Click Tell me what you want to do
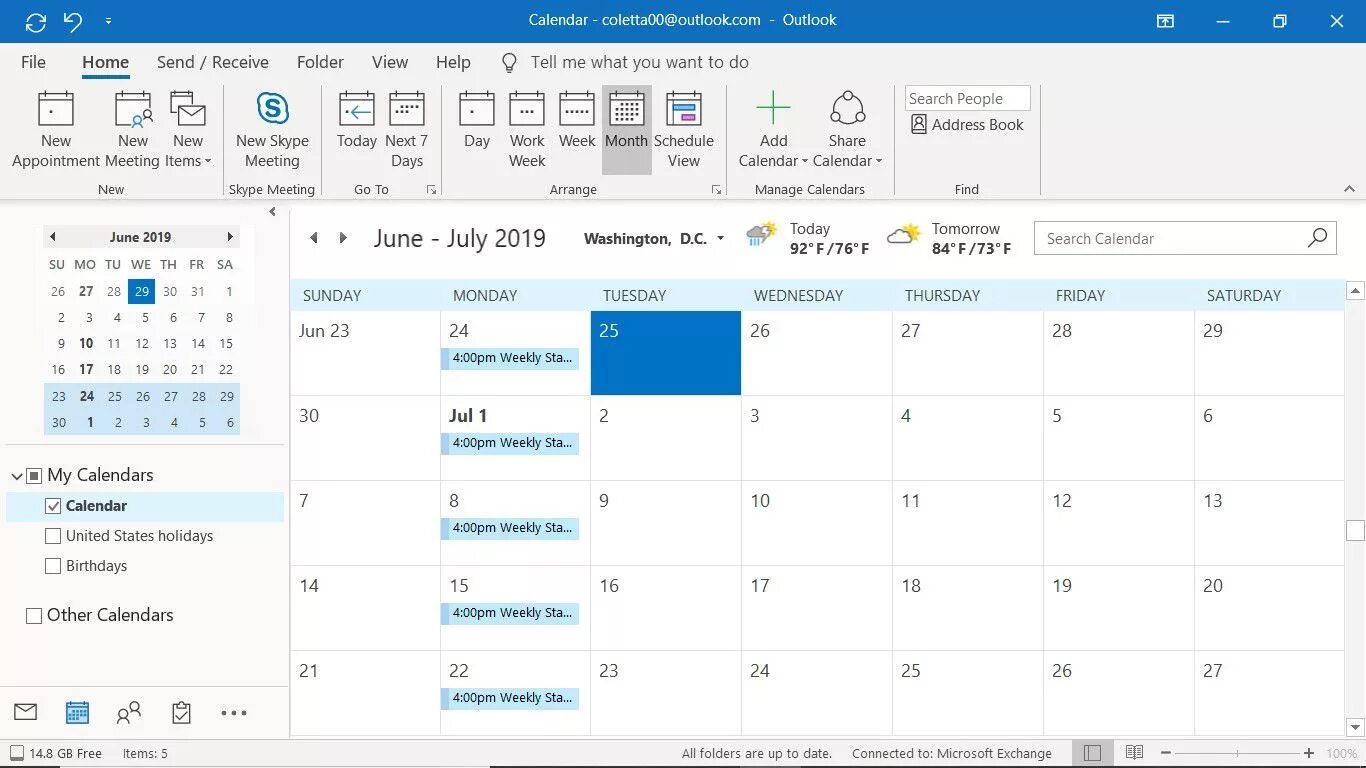The width and height of the screenshot is (1366, 768). pyautogui.click(x=639, y=62)
